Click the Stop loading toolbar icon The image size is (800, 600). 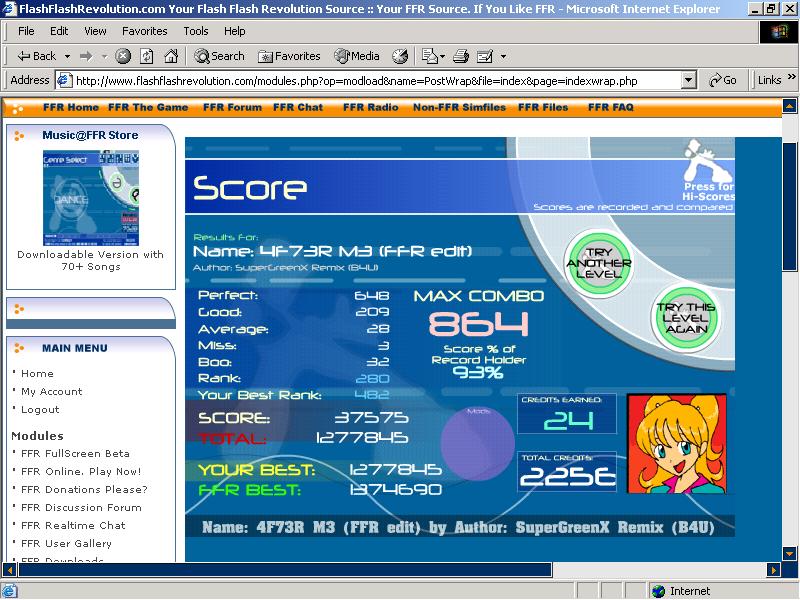click(122, 56)
